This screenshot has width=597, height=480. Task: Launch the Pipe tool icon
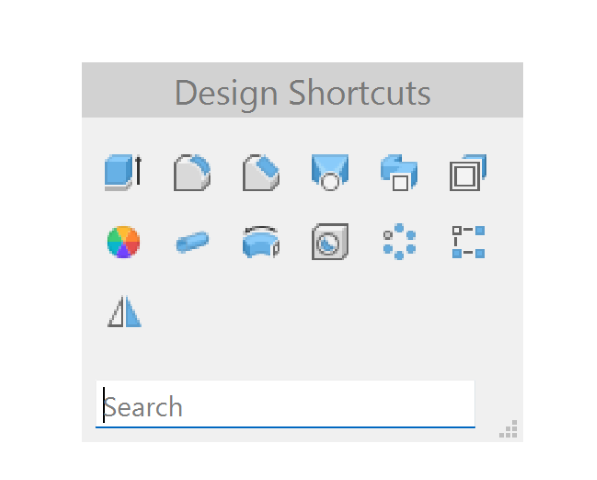pos(192,242)
